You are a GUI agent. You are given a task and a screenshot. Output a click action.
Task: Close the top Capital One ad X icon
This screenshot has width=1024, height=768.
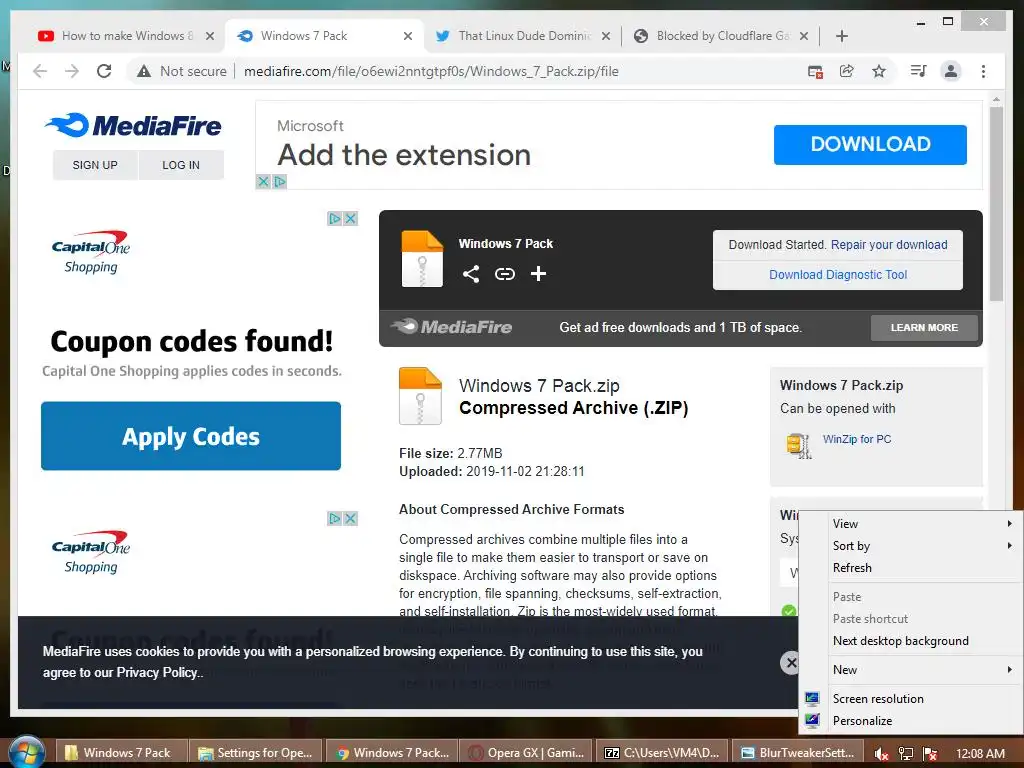click(351, 219)
